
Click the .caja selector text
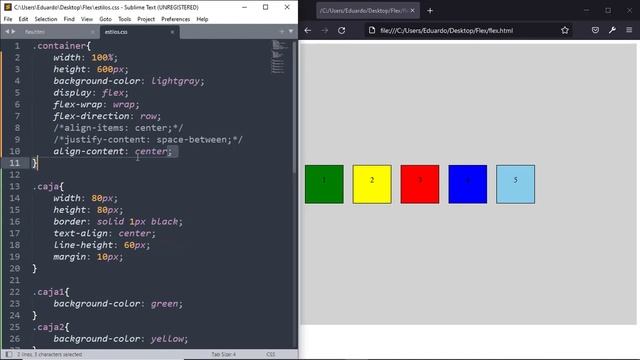(x=45, y=187)
